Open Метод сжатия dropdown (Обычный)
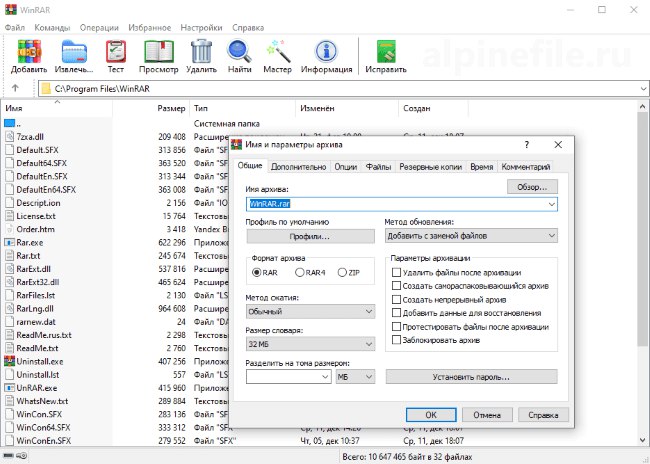The height and width of the screenshot is (464, 650). [x=310, y=311]
